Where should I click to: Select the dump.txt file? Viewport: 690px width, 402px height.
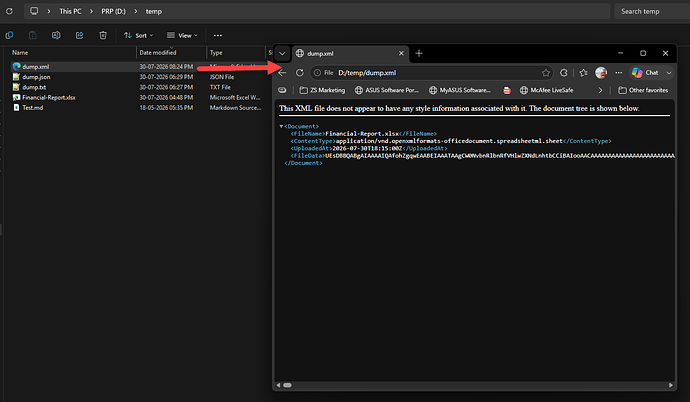click(34, 87)
